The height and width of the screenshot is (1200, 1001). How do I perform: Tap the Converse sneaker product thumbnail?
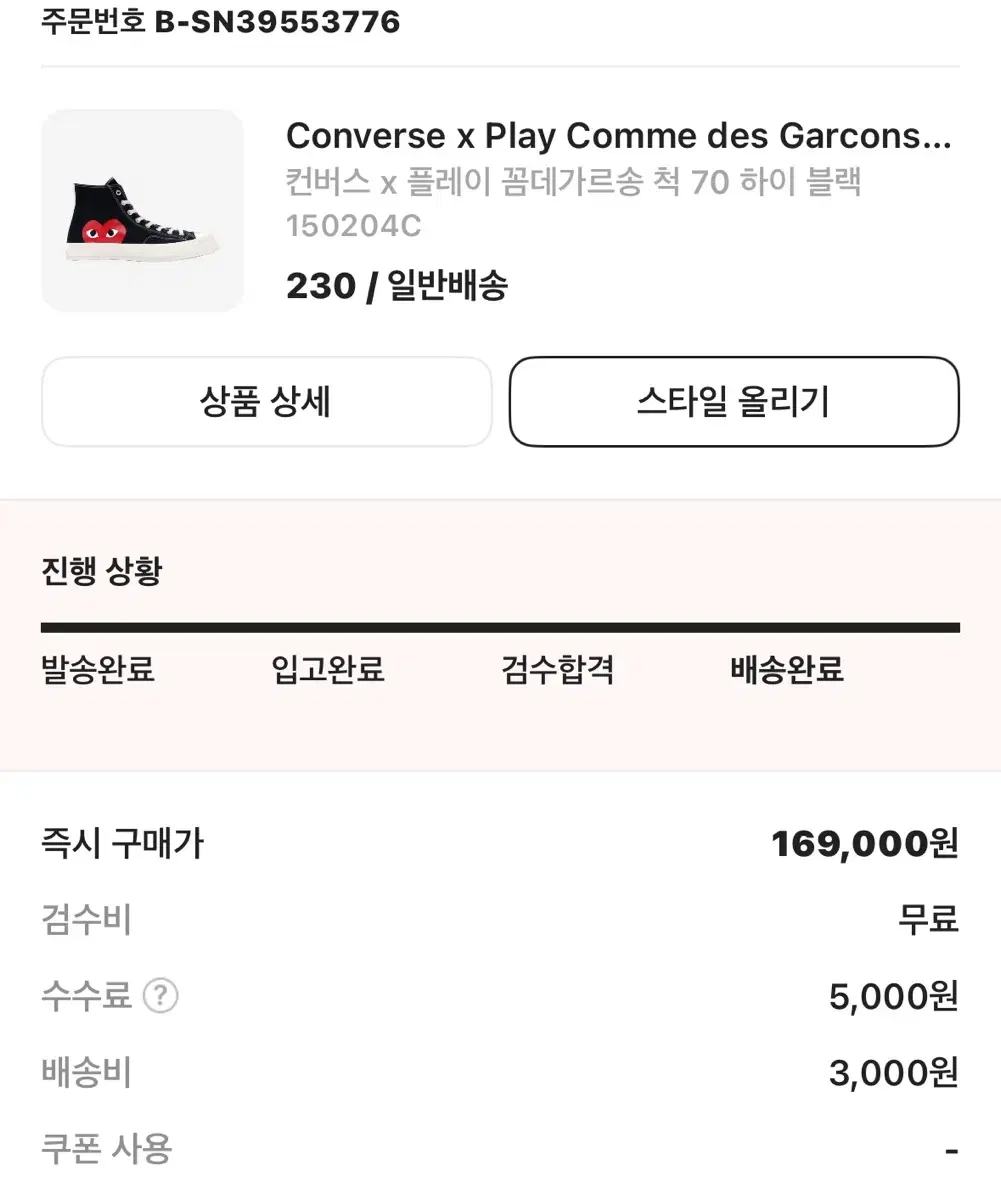(x=142, y=210)
